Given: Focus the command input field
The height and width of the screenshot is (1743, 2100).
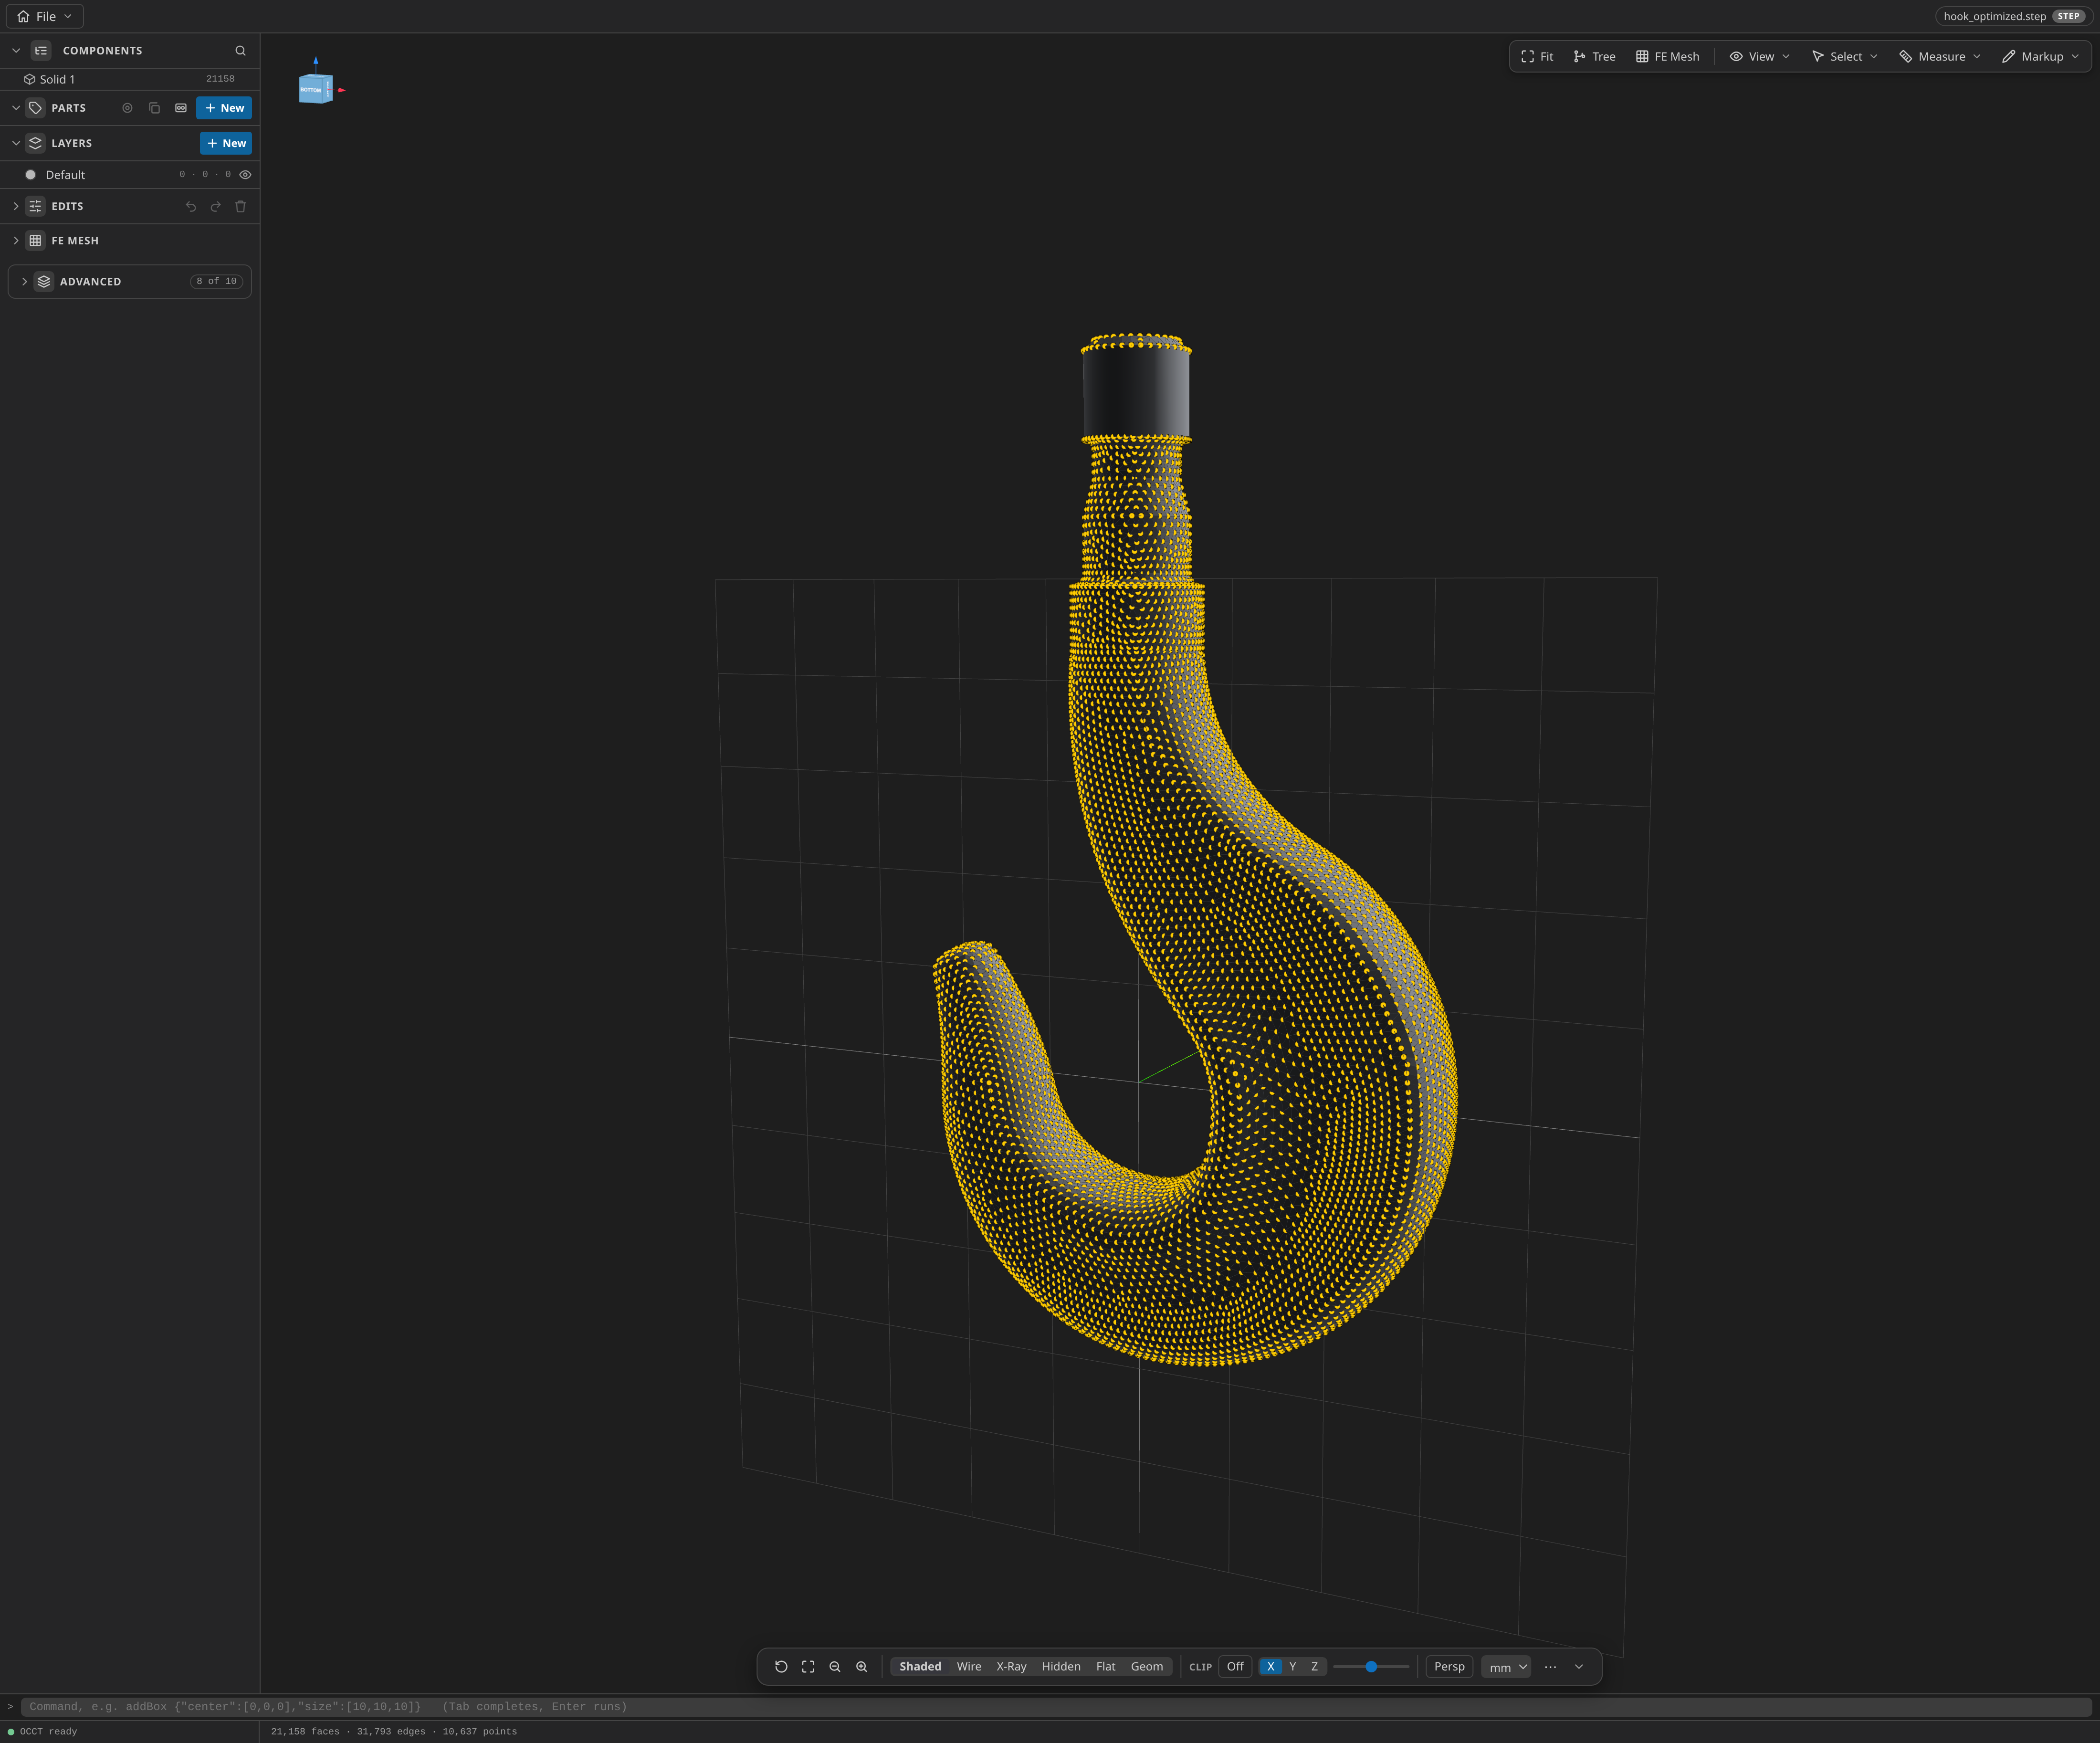Looking at the screenshot, I should click(1056, 1707).
